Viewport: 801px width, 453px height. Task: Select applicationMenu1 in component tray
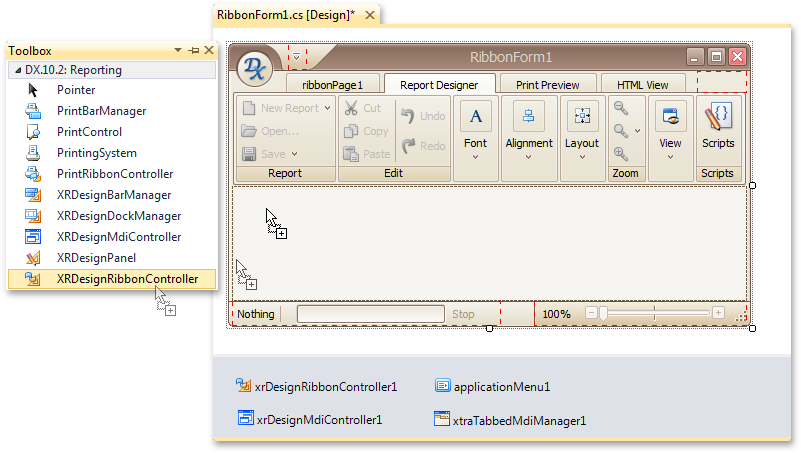(493, 387)
